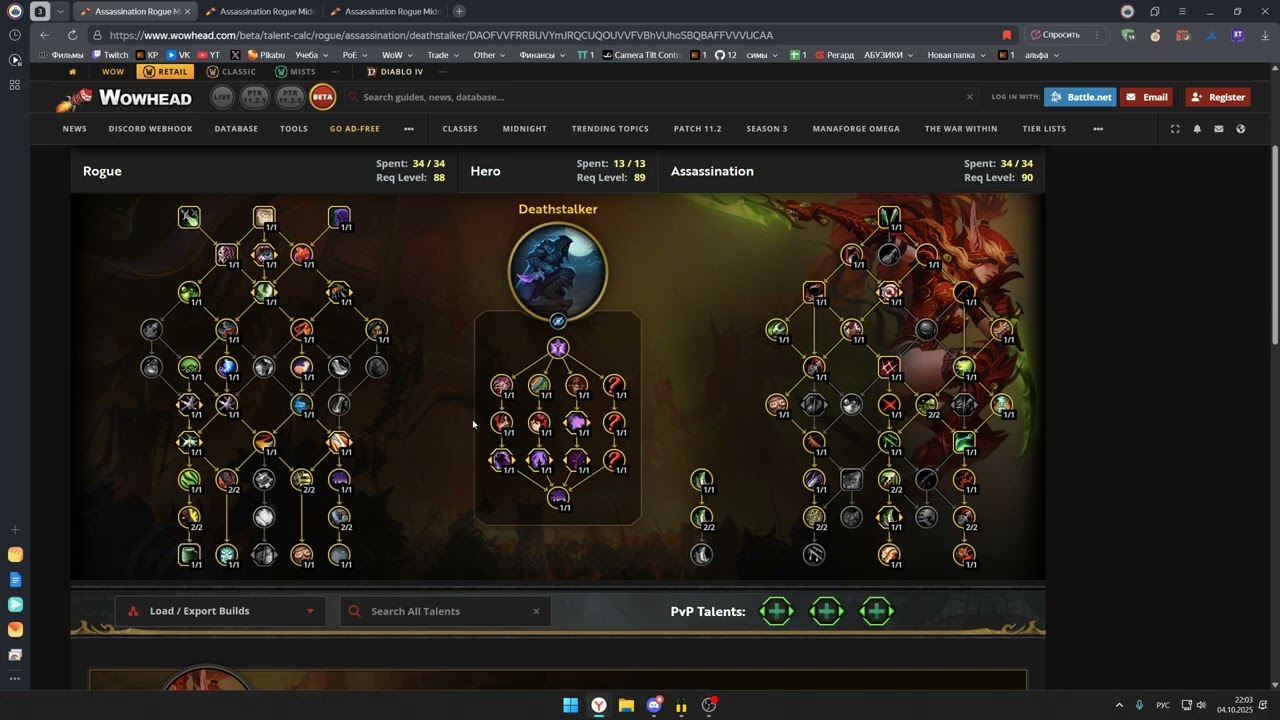Open Load / Export Builds dropdown
This screenshot has width=1280, height=720.
click(x=221, y=611)
